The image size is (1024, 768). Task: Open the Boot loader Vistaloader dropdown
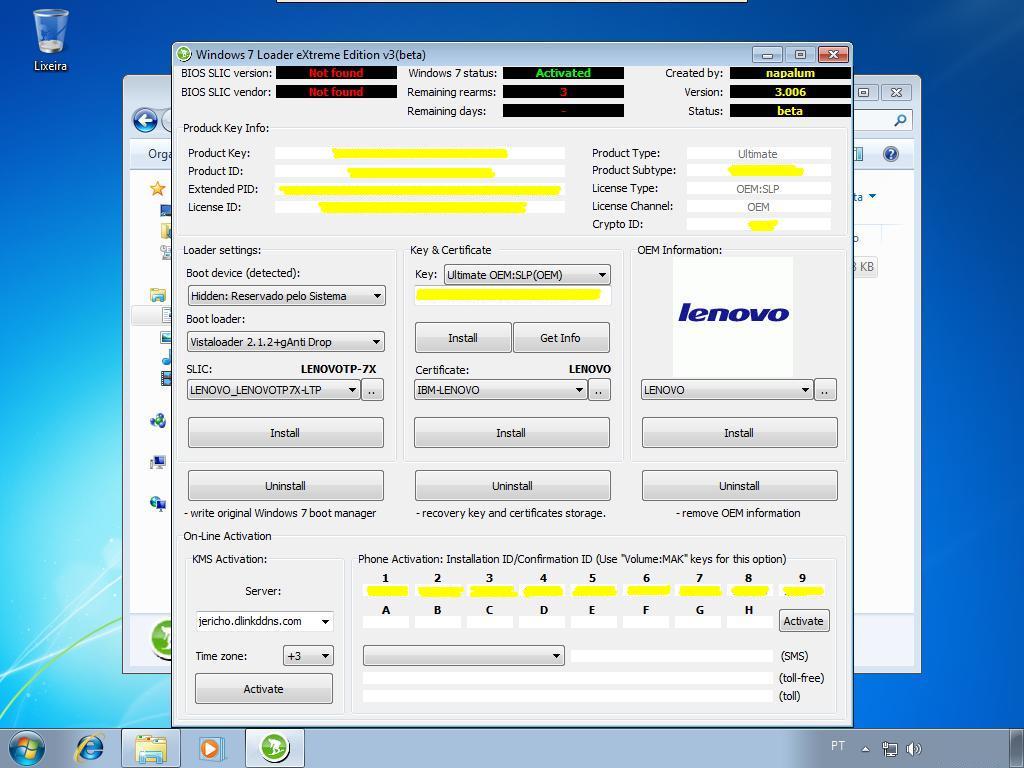tap(286, 342)
